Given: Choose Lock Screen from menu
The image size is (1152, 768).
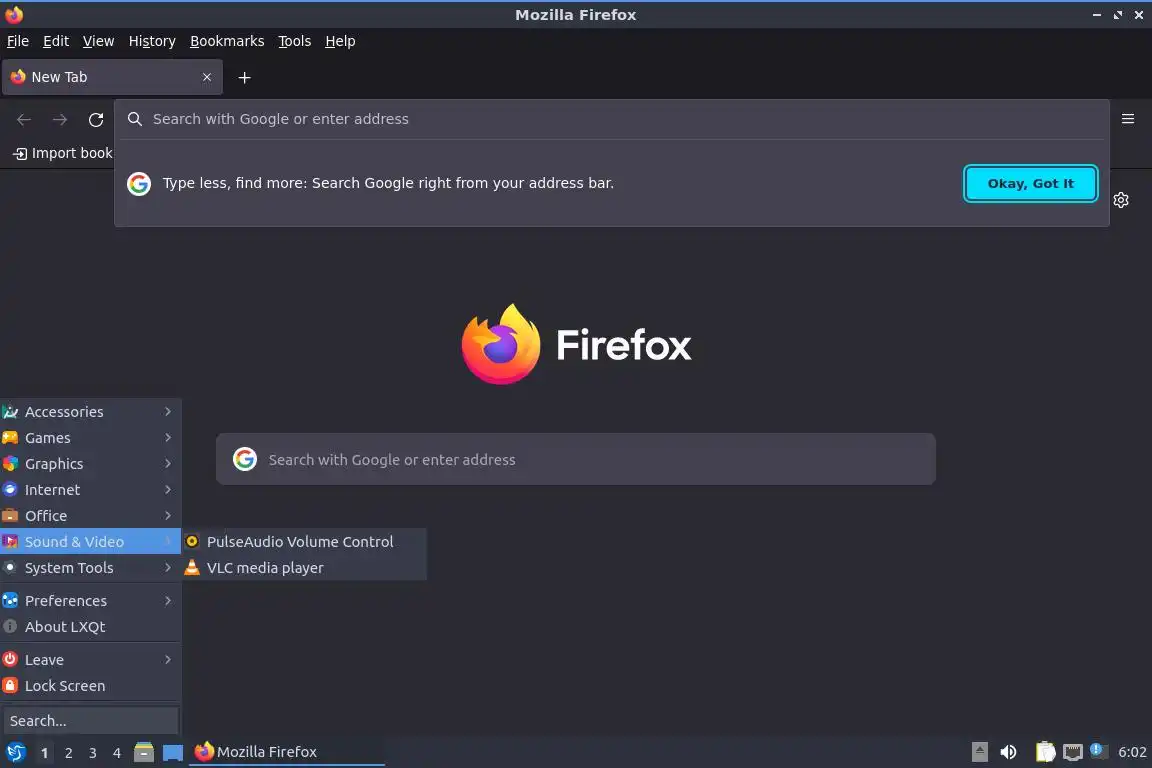Looking at the screenshot, I should coord(90,685).
